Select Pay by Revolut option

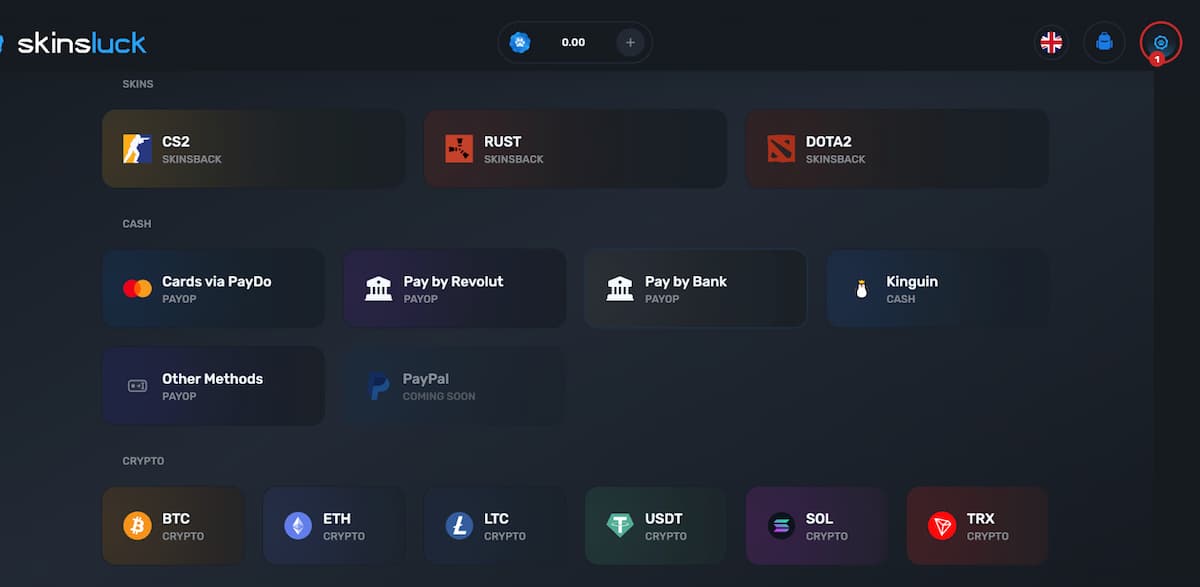pyautogui.click(x=455, y=288)
